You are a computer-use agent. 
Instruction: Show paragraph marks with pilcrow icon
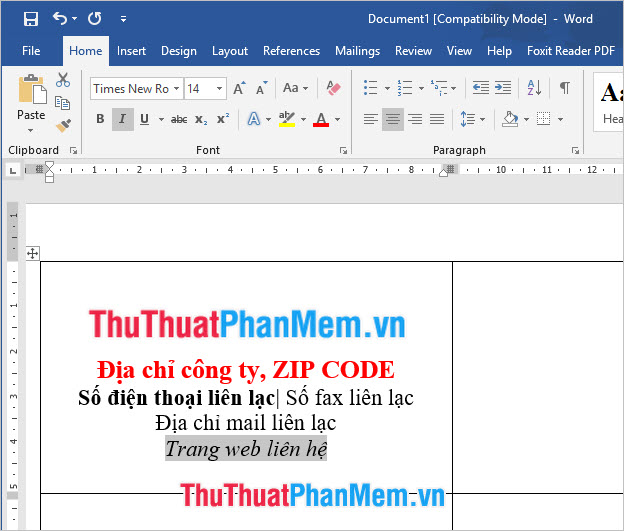565,88
